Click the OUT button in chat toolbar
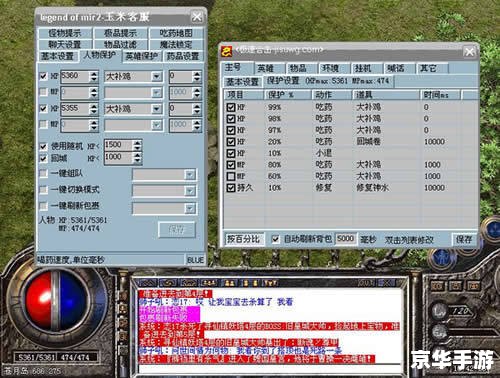The image size is (500, 378). click(x=366, y=283)
